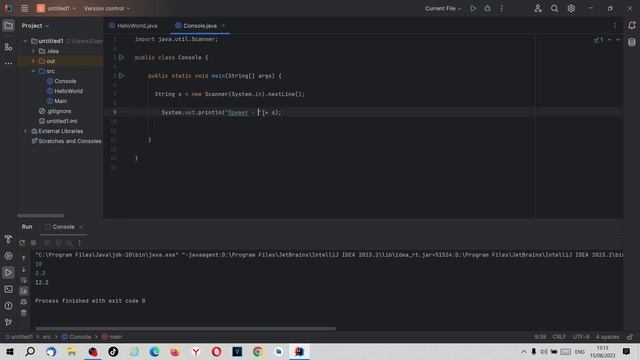Click 4 spaces indent setting
Image resolution: width=640 pixels, height=360 pixels.
tap(607, 337)
